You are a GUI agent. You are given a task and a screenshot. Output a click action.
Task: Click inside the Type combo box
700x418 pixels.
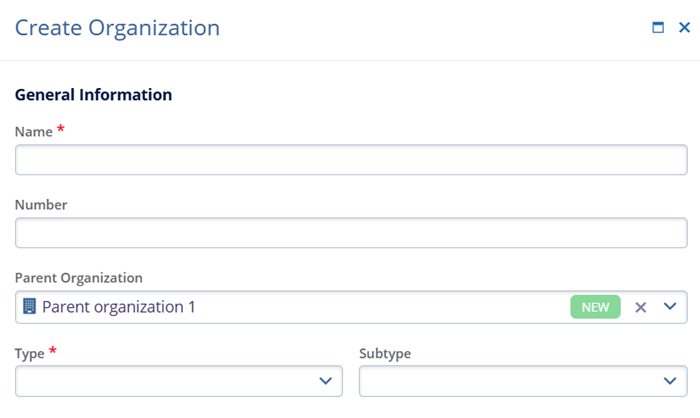[x=165, y=381]
